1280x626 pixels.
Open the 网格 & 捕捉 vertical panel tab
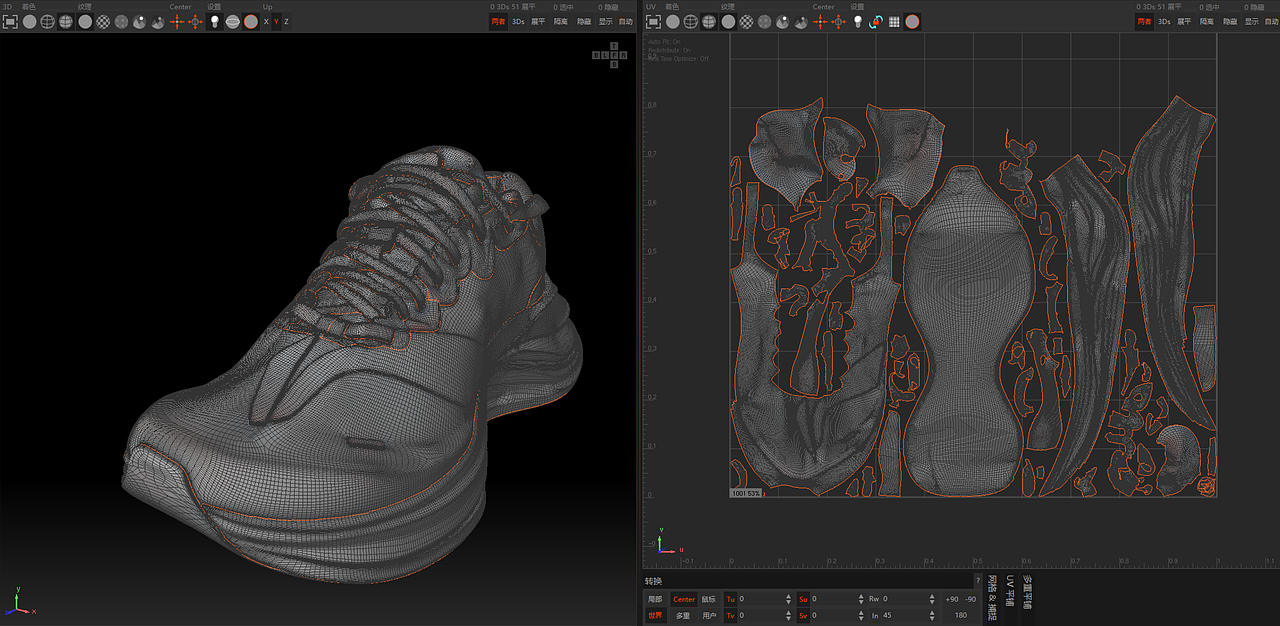(x=992, y=597)
